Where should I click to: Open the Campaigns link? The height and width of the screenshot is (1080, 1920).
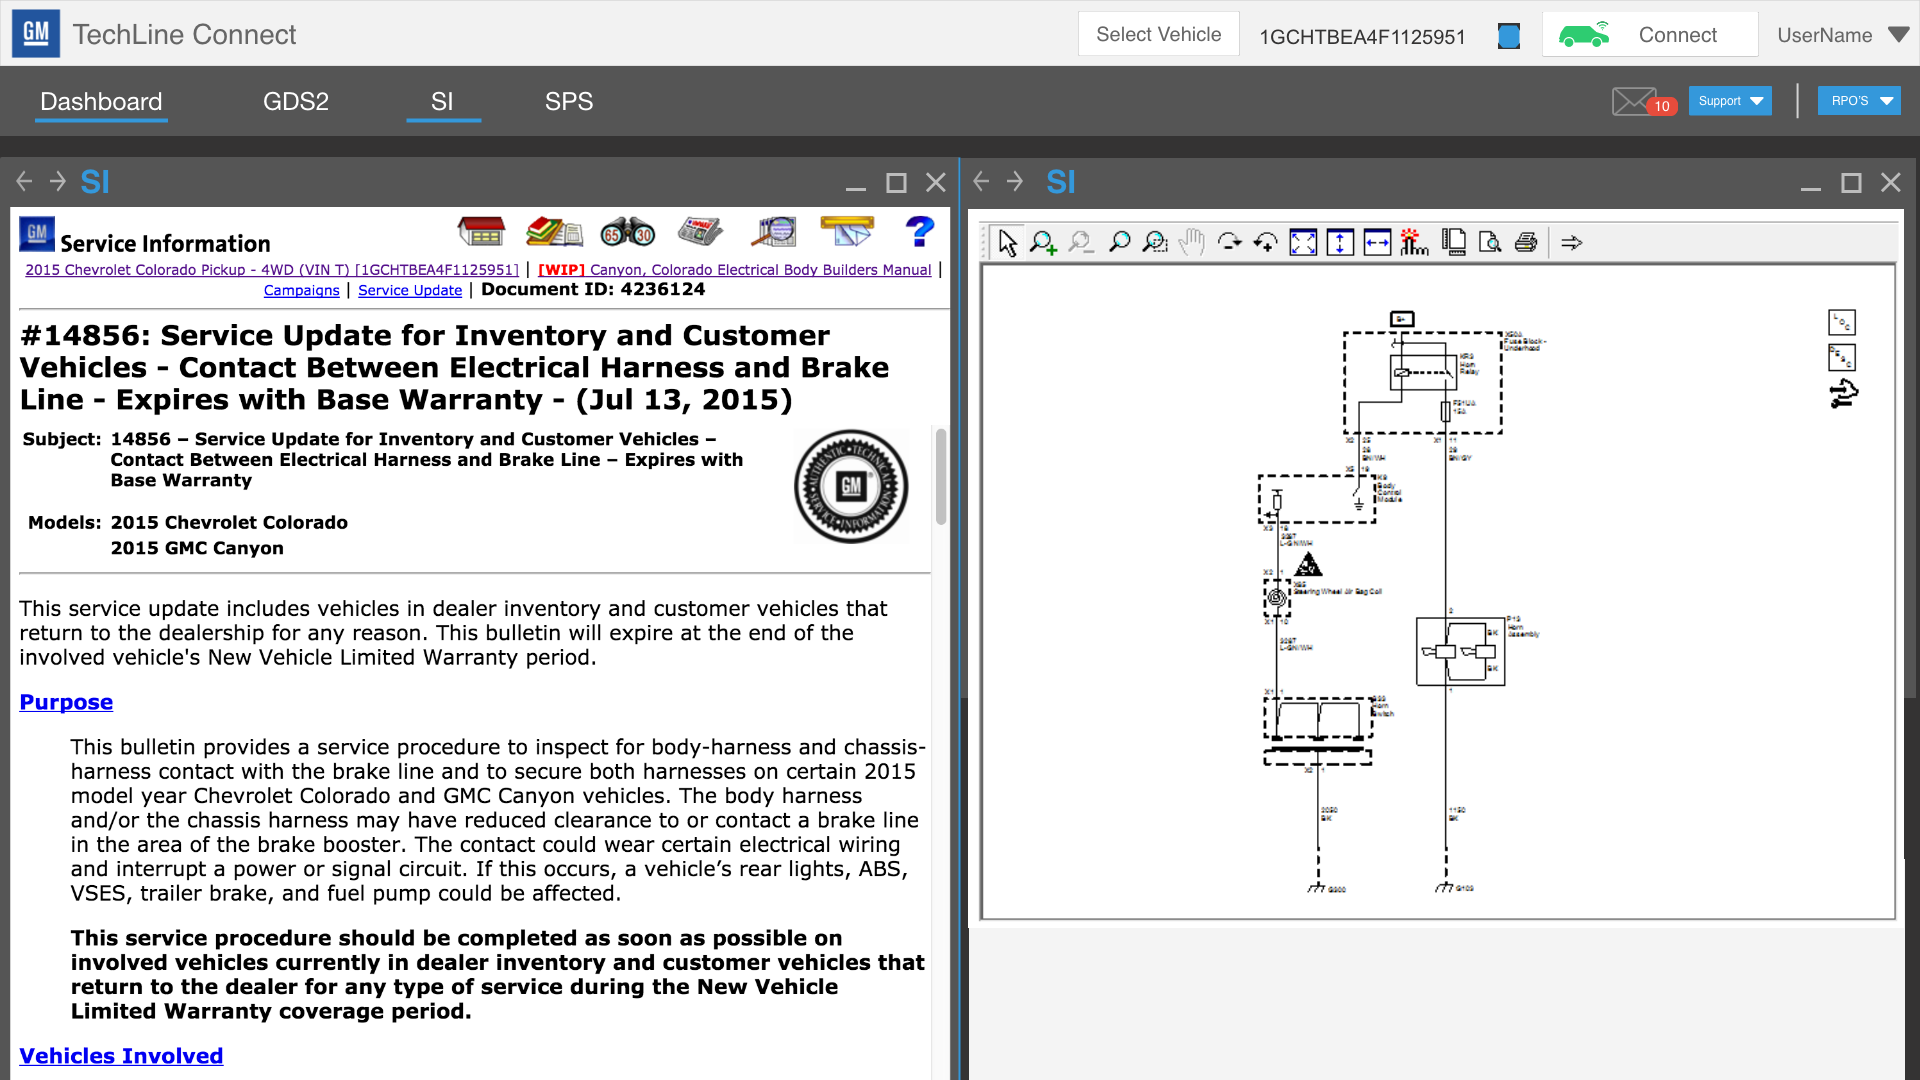click(302, 290)
